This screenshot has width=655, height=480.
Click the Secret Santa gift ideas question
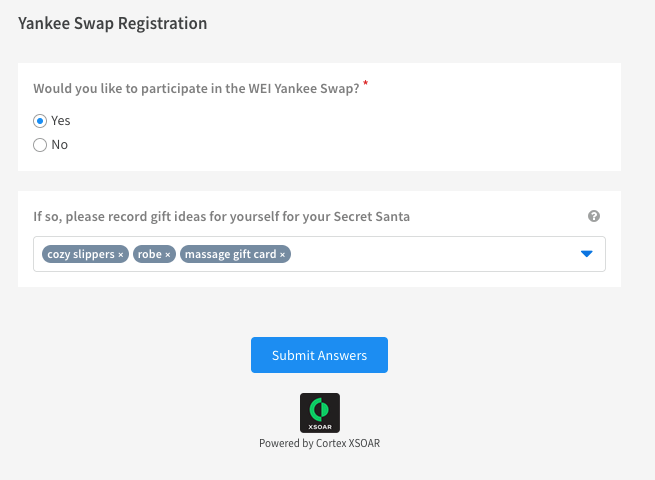click(x=221, y=216)
